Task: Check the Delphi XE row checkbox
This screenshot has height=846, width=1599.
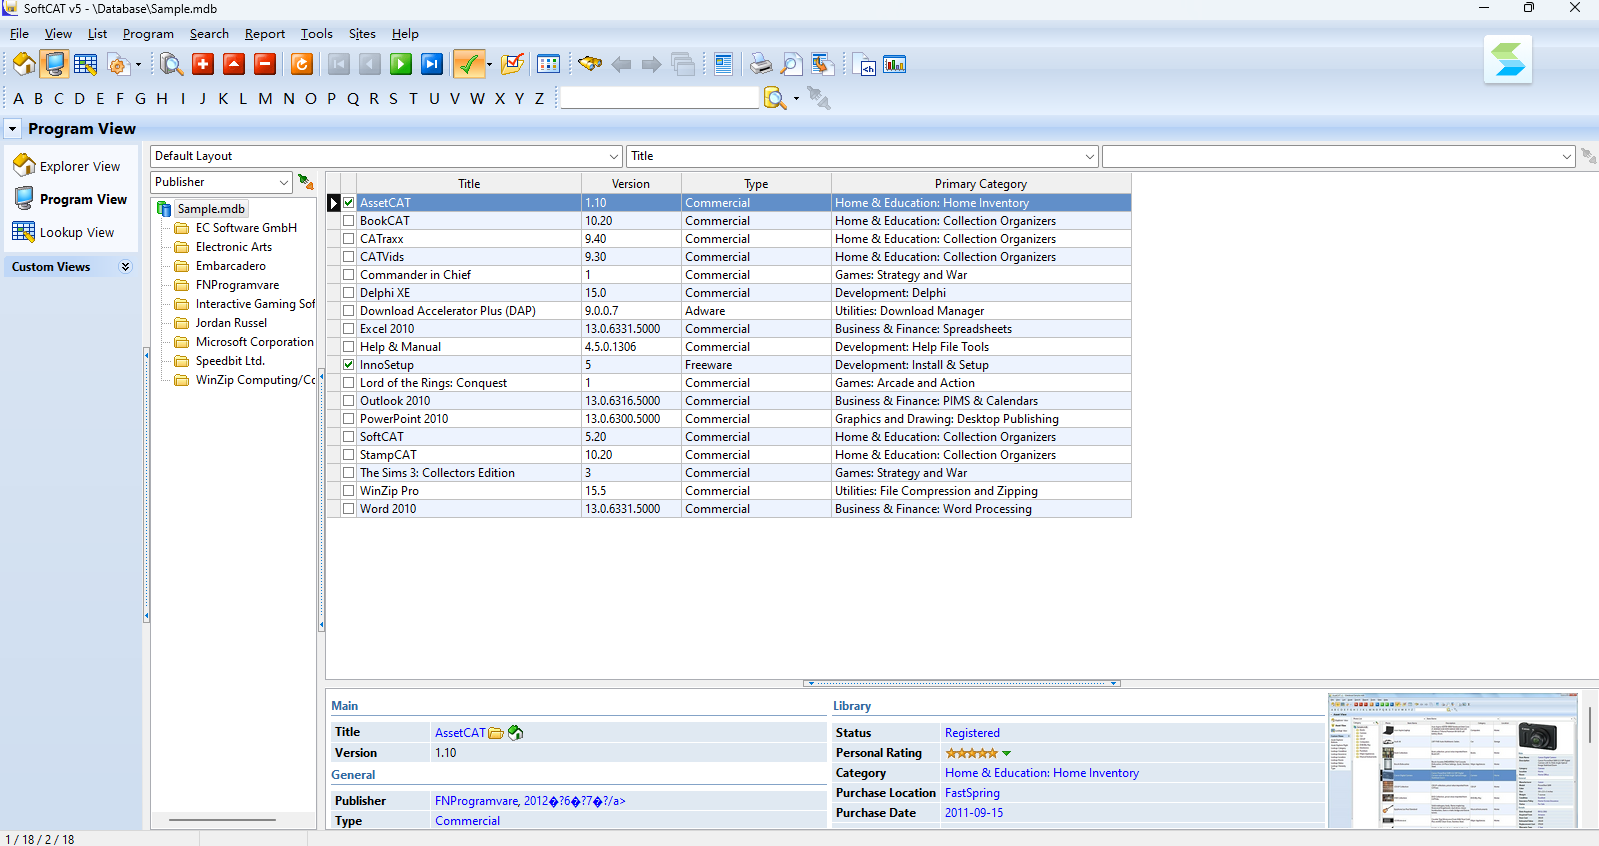Action: 349,293
